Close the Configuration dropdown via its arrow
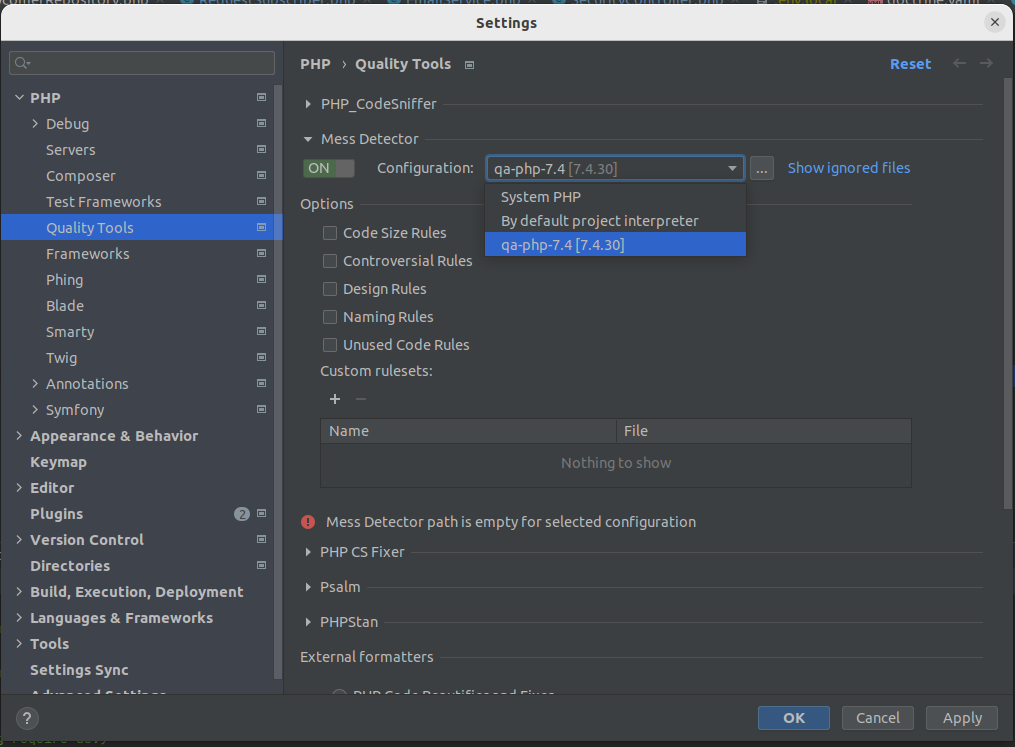 click(732, 168)
